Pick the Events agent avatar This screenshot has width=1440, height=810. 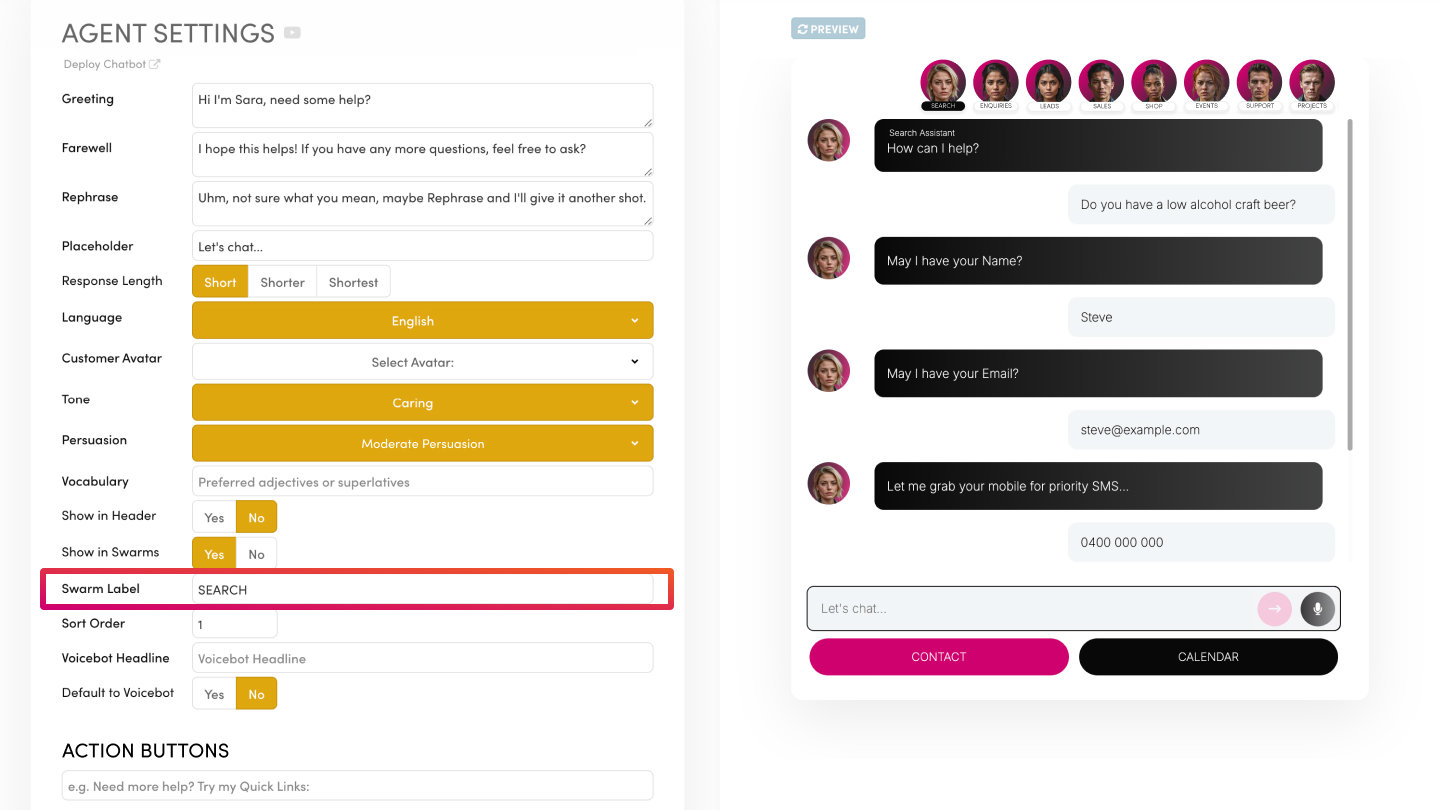coord(1206,82)
